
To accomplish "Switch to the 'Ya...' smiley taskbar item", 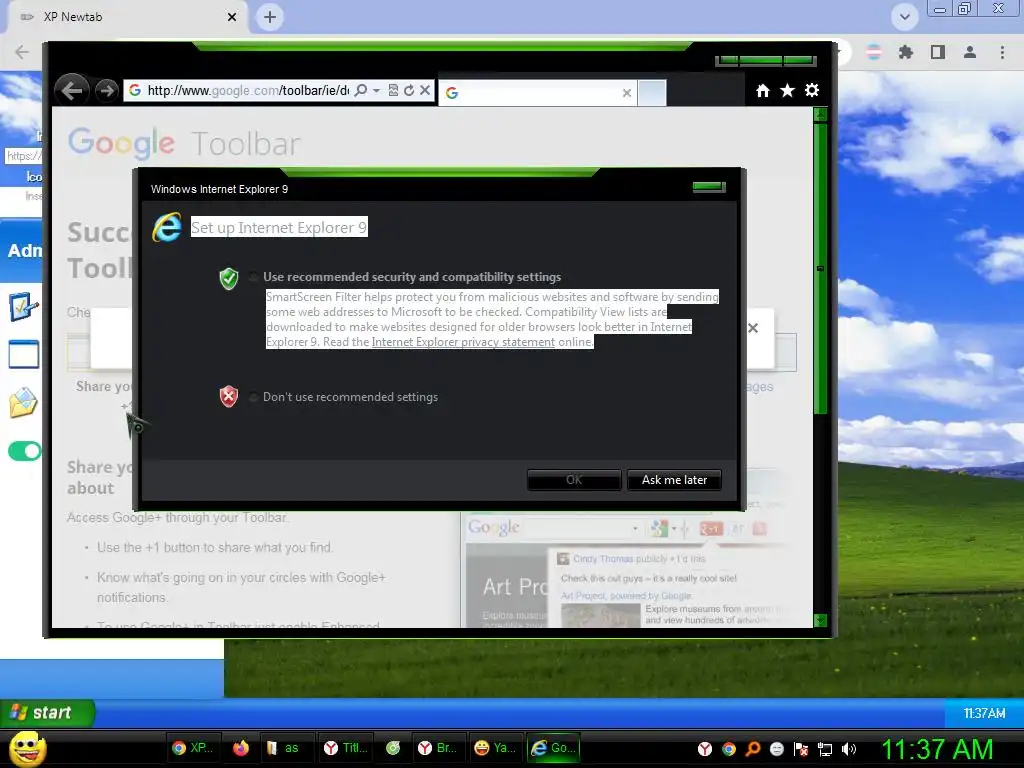I will (x=496, y=748).
